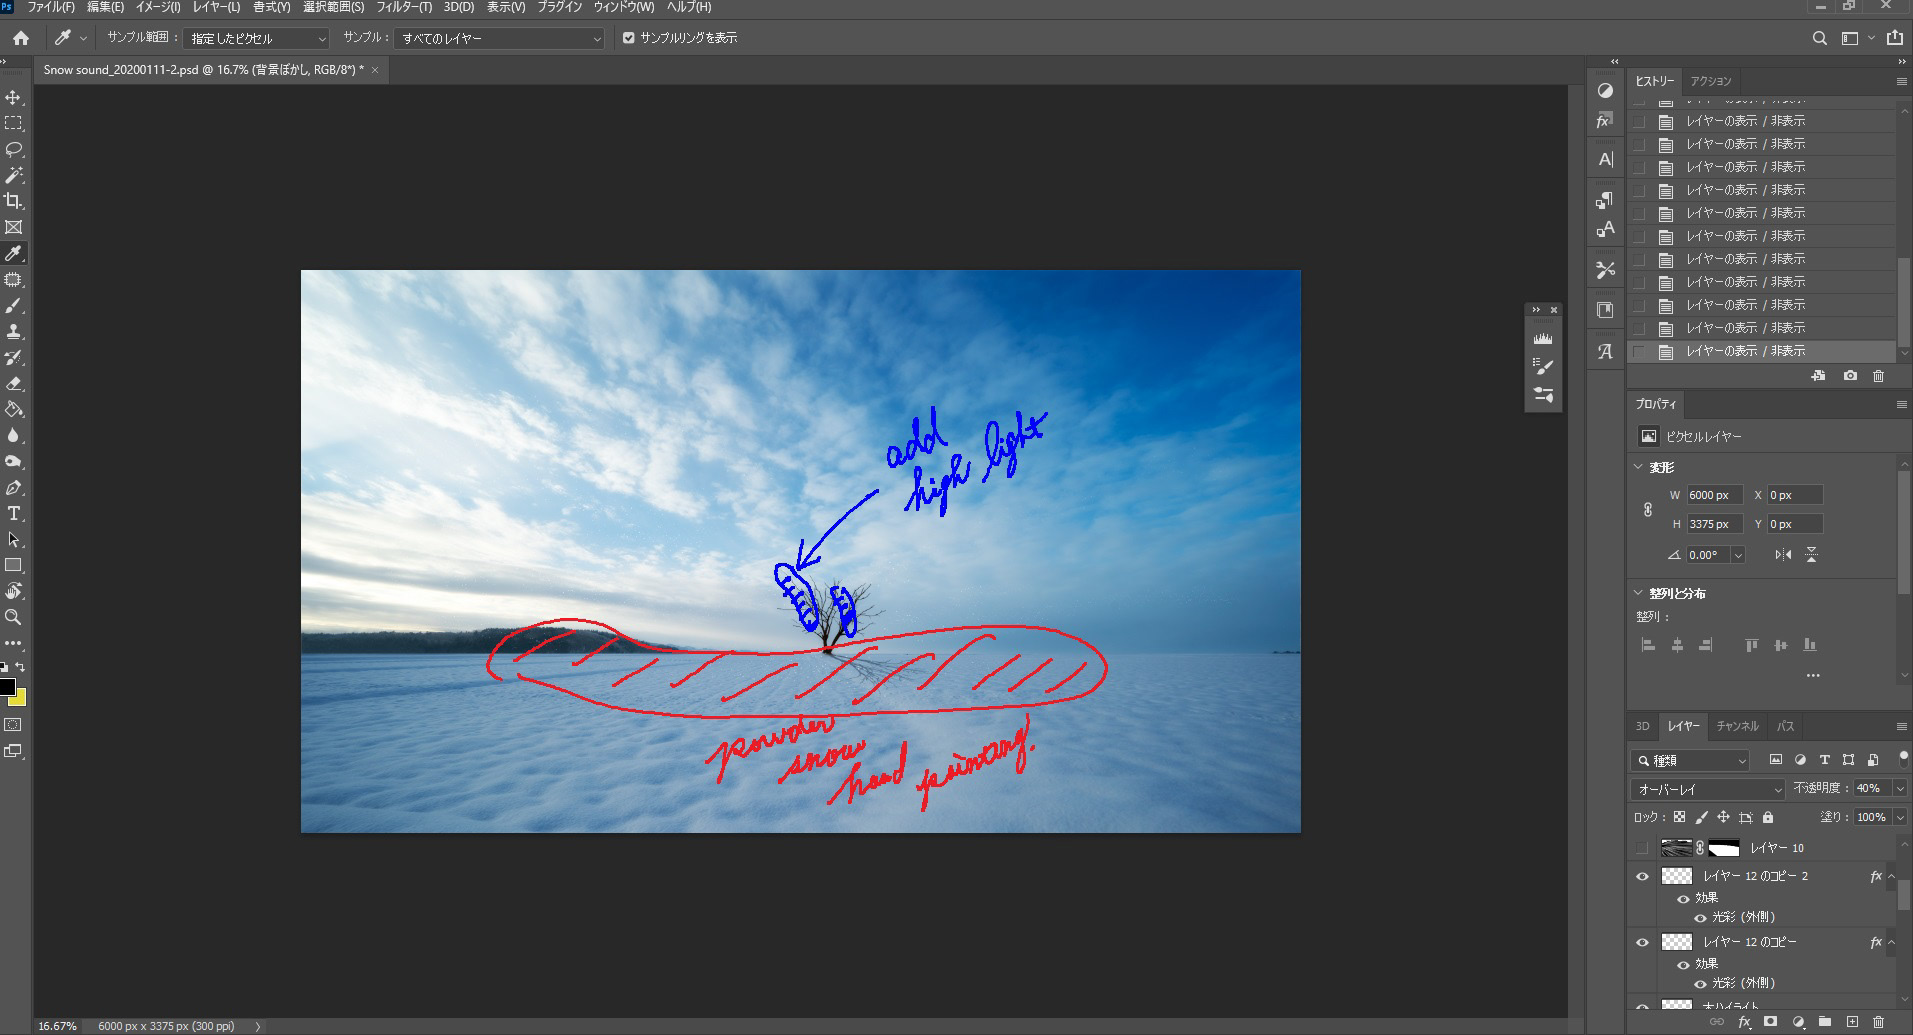Open サンプル範囲 dropdown 指定したピクセル
The image size is (1913, 1035).
256,38
